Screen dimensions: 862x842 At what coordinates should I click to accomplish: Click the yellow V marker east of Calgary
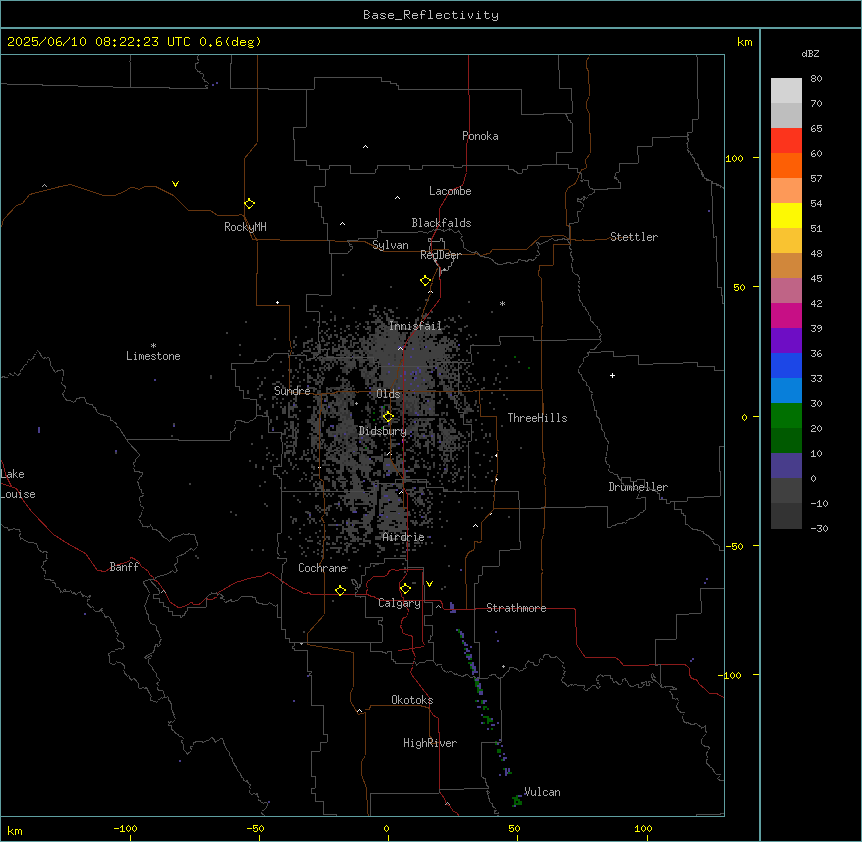pyautogui.click(x=429, y=584)
